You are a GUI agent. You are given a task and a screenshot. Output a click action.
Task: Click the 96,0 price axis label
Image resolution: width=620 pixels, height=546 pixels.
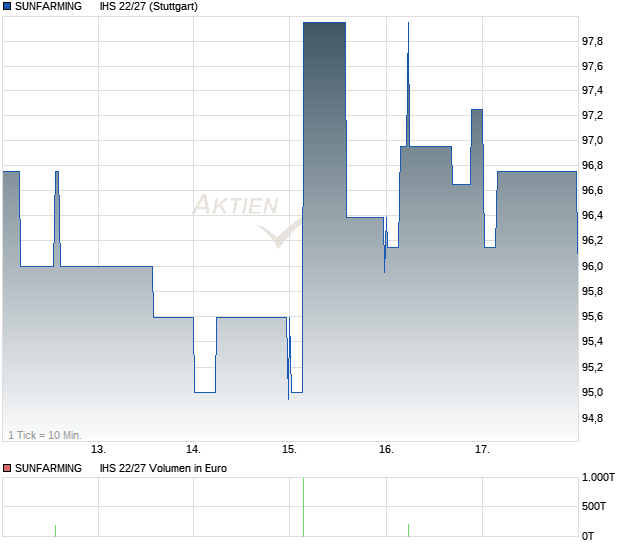click(x=592, y=266)
